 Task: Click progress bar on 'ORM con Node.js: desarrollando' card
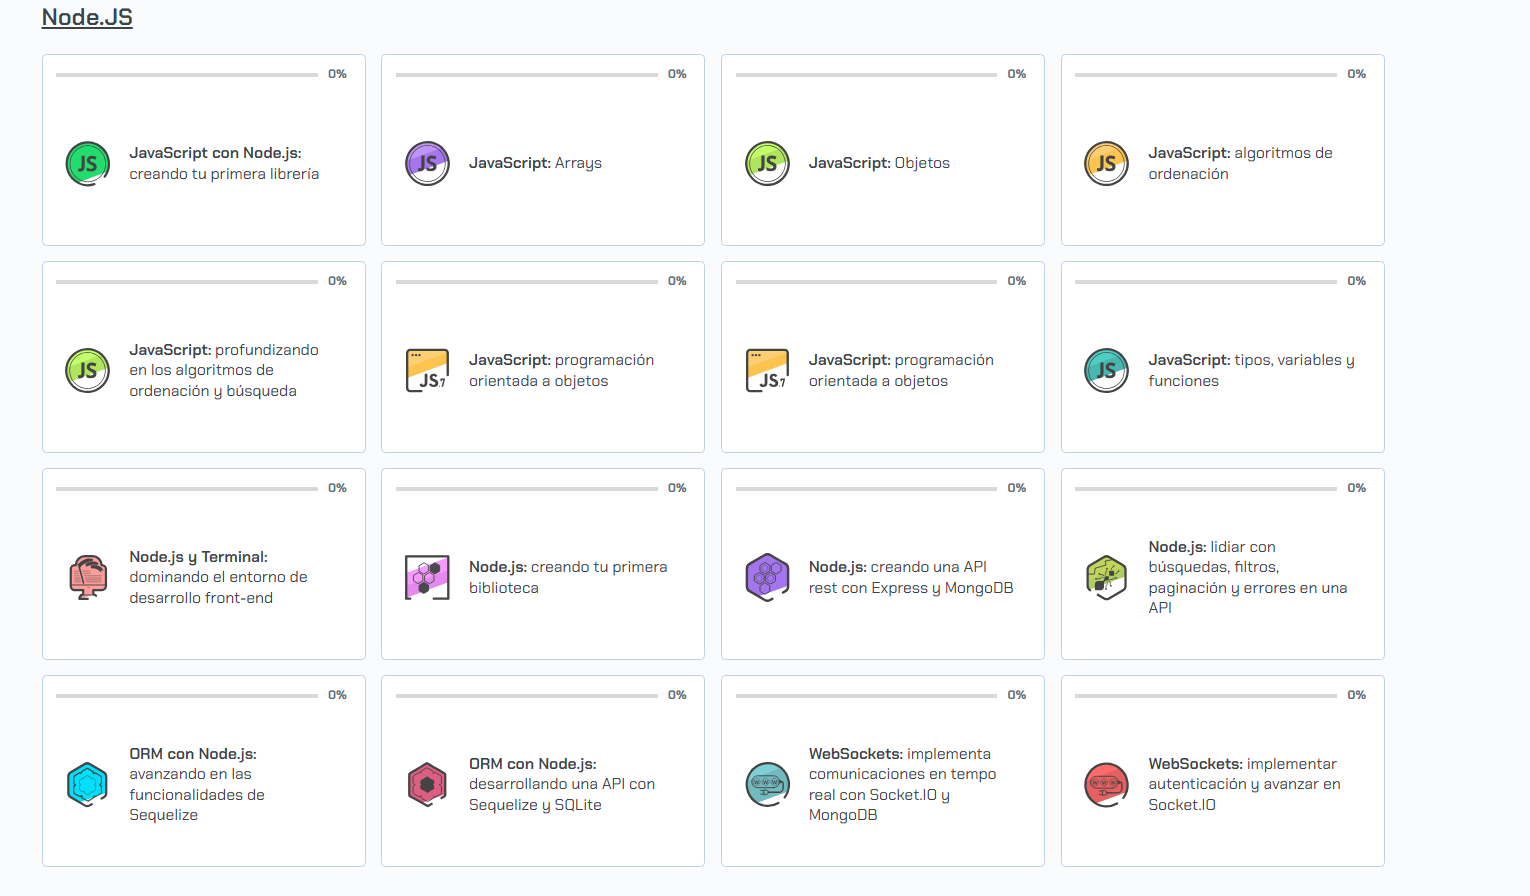[x=527, y=695]
